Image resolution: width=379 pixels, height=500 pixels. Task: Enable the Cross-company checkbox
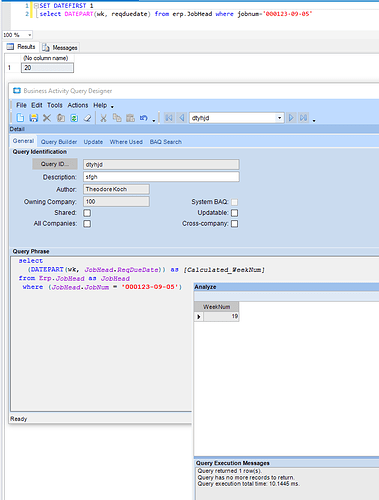tap(234, 224)
